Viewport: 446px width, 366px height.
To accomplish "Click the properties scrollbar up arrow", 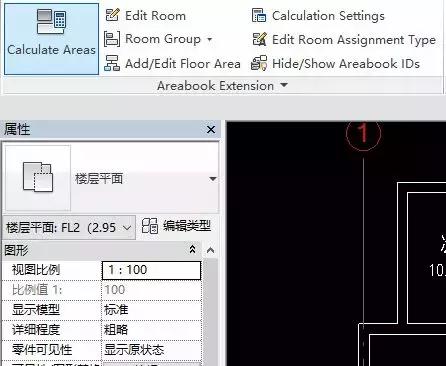I will [210, 250].
